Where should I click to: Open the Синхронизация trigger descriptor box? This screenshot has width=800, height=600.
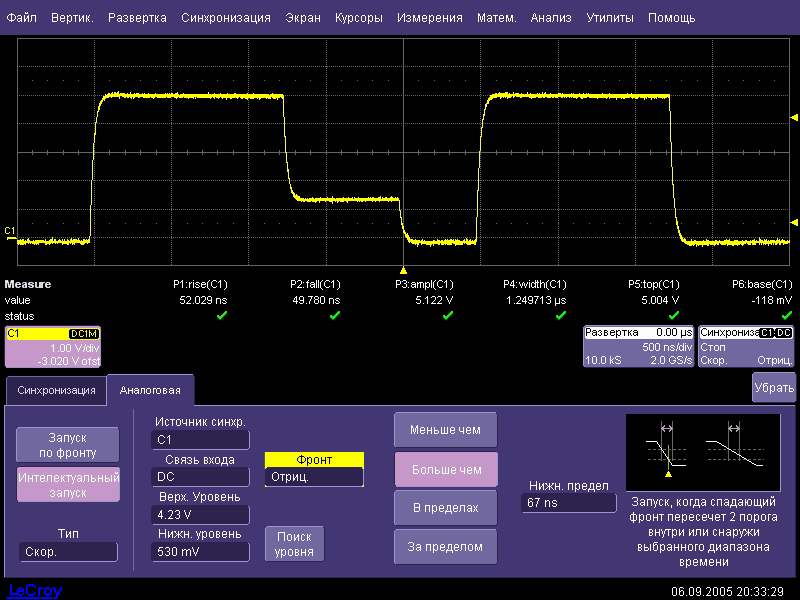click(746, 346)
